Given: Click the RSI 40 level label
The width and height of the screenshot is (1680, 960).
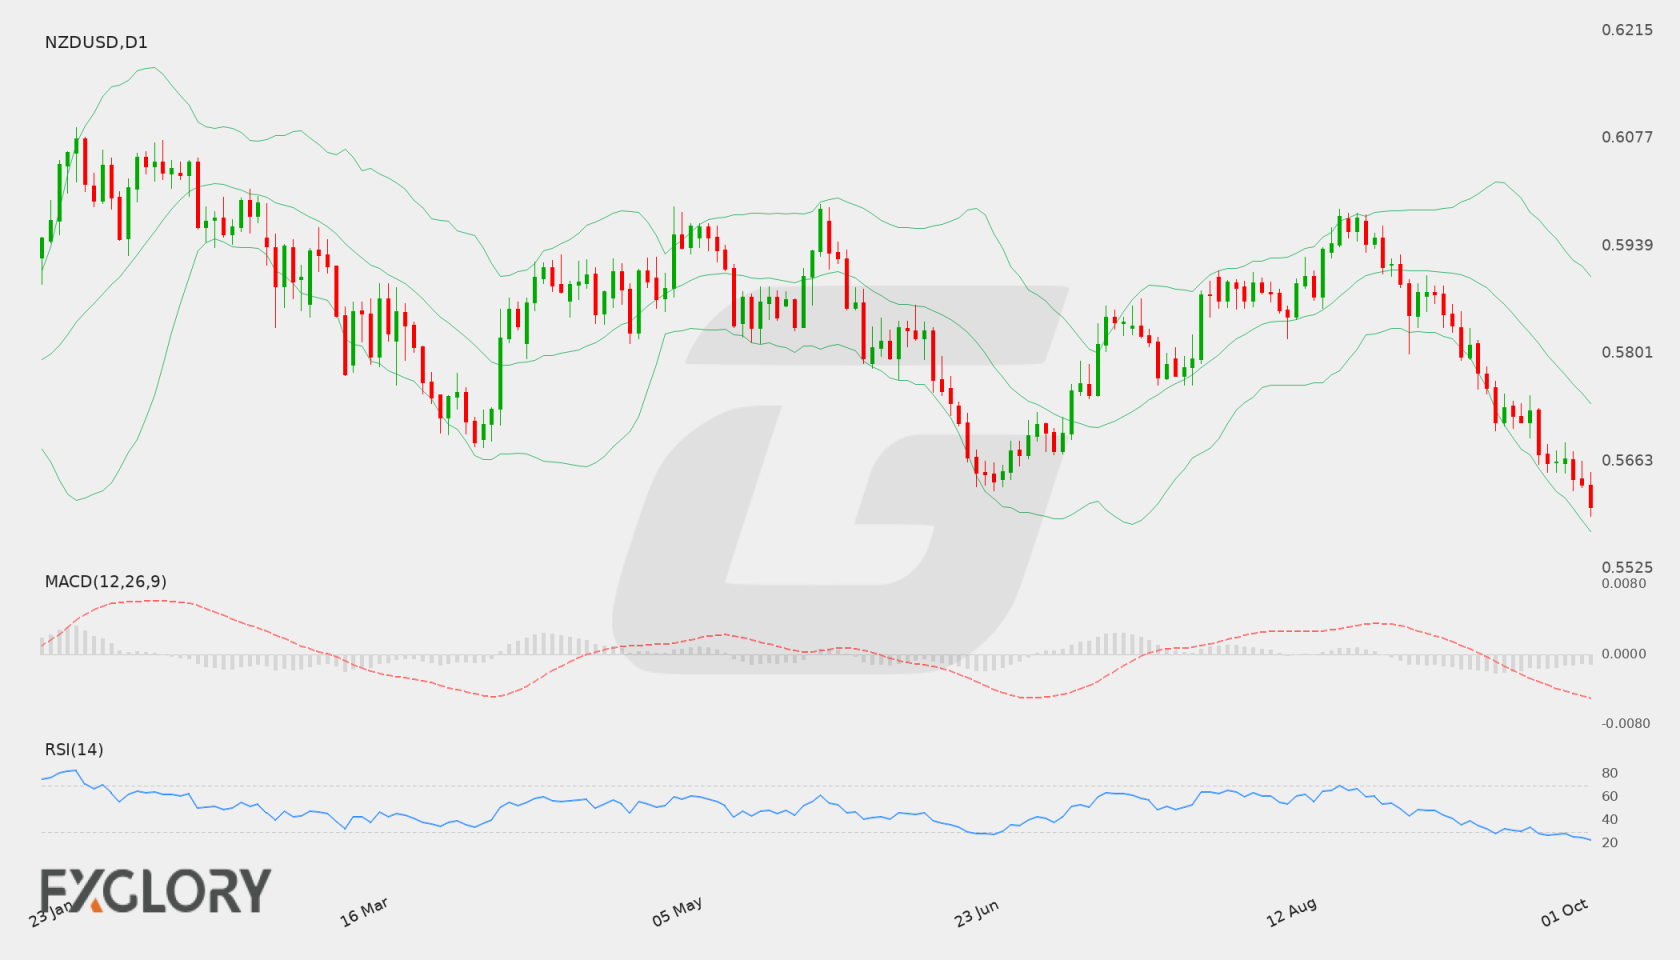Looking at the screenshot, I should (x=1610, y=819).
